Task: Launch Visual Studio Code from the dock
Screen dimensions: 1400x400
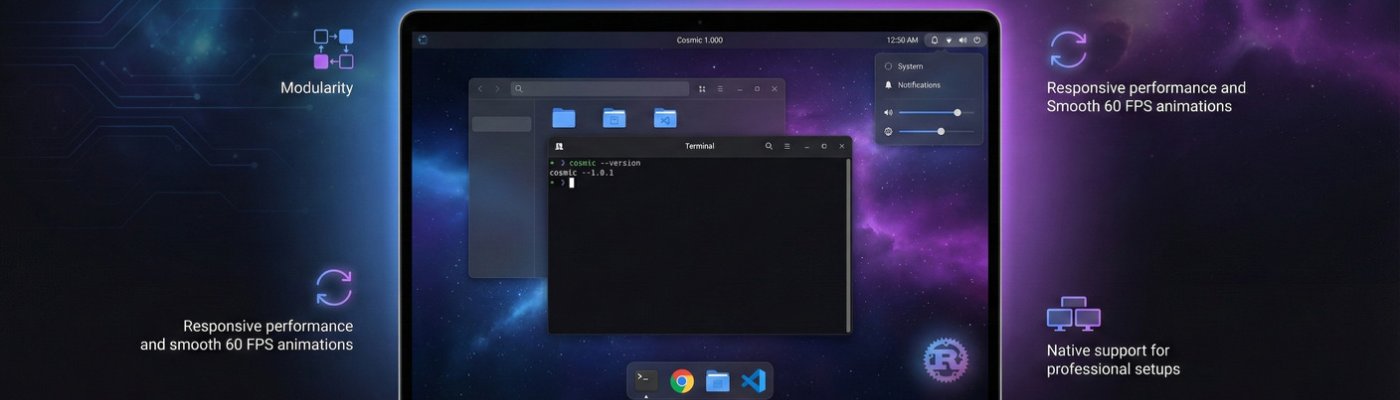Action: 753,381
